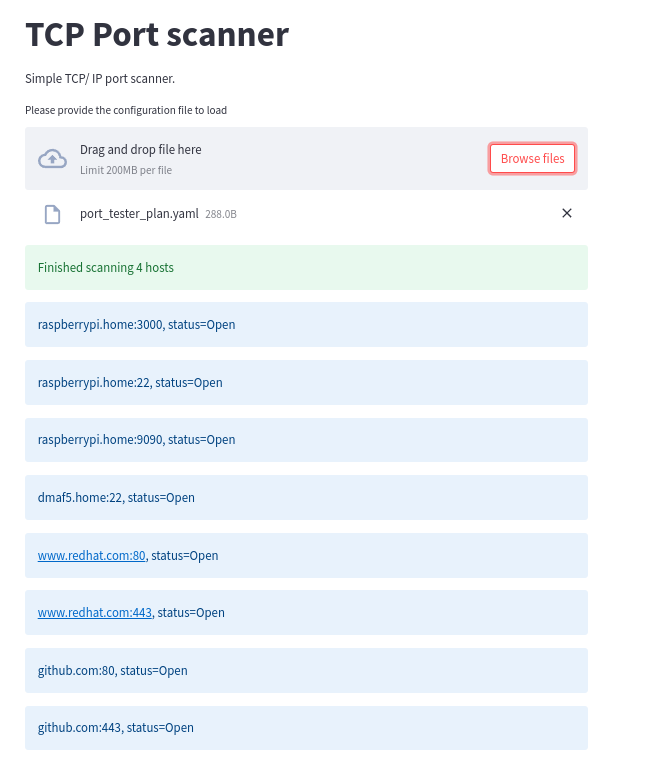The image size is (650, 777).
Task: Click the github.com:443 result row
Action: 306,728
